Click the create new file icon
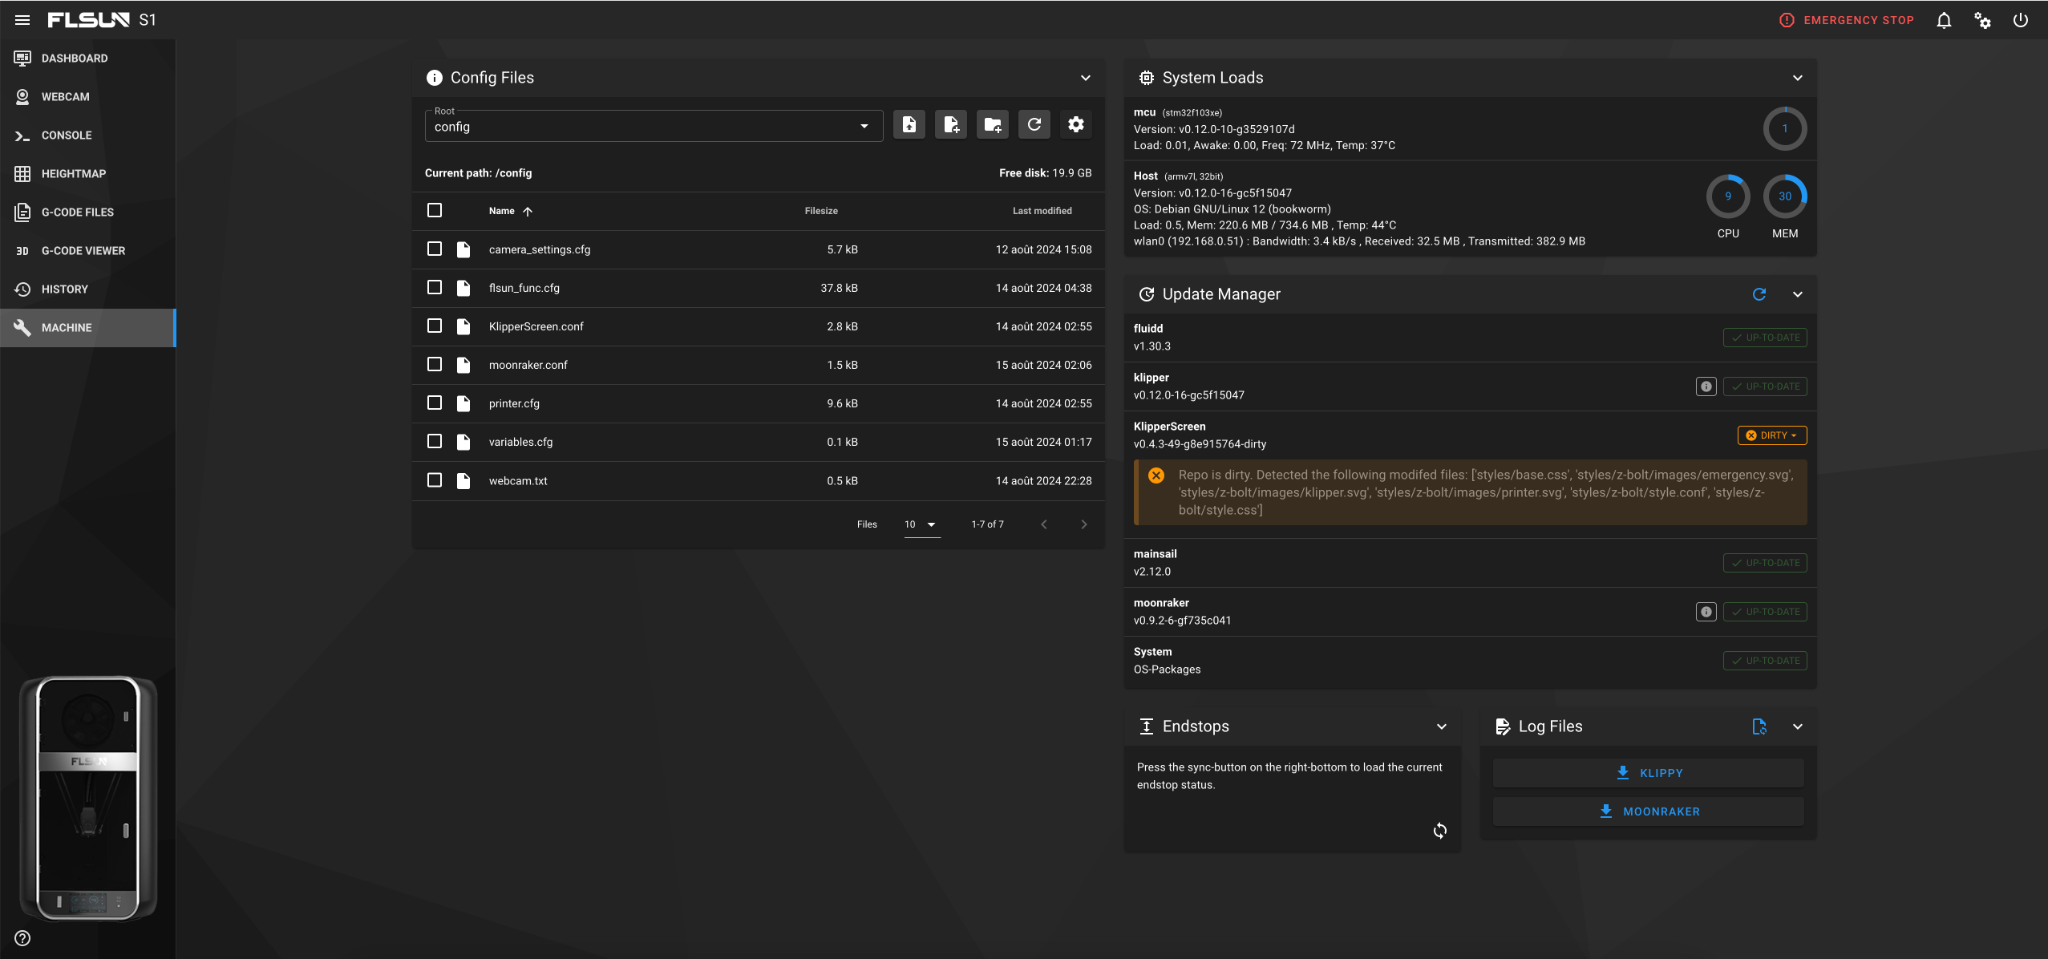 point(951,125)
